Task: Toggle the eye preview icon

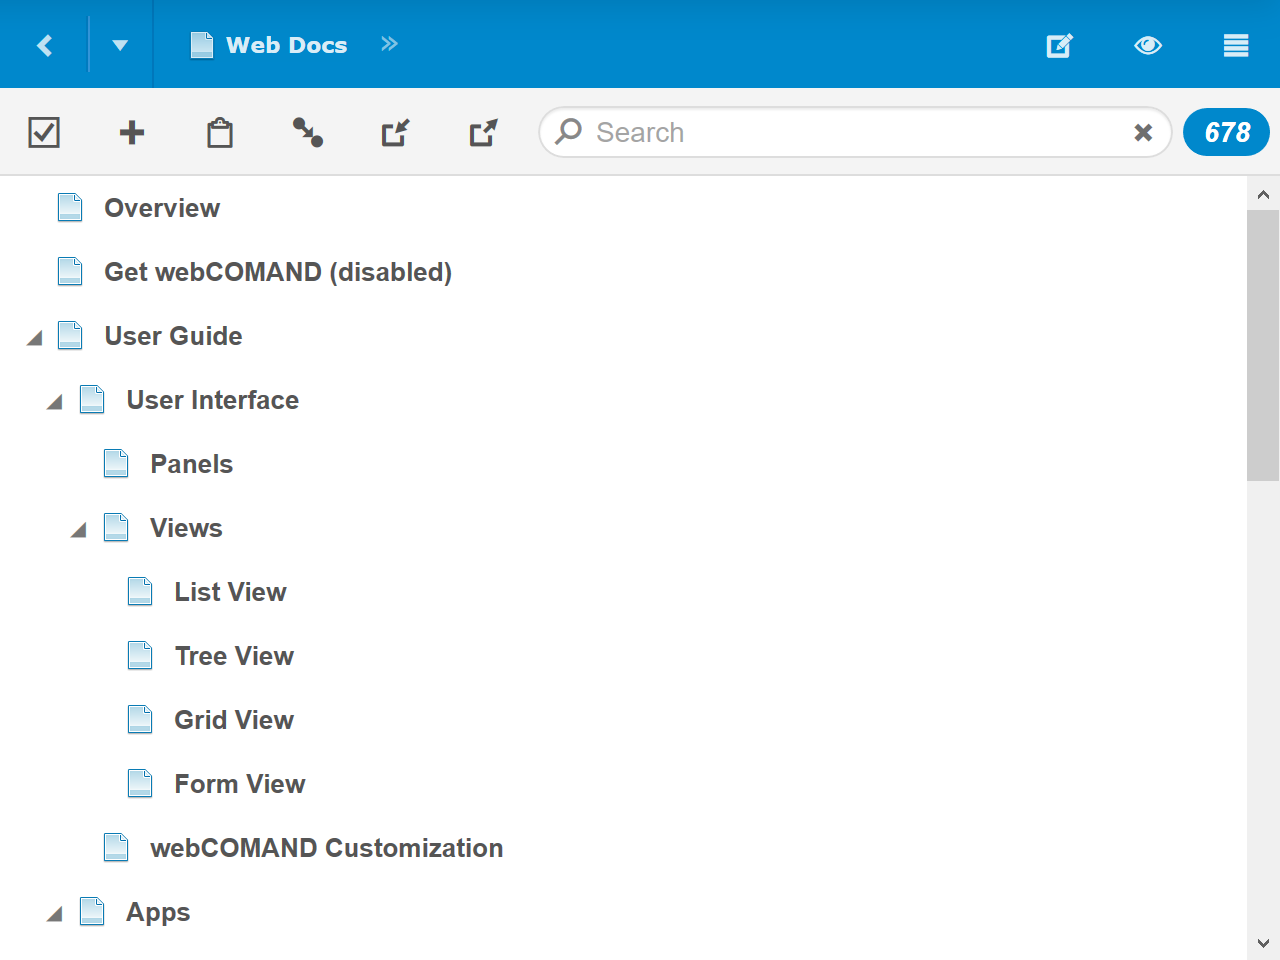Action: 1148,45
